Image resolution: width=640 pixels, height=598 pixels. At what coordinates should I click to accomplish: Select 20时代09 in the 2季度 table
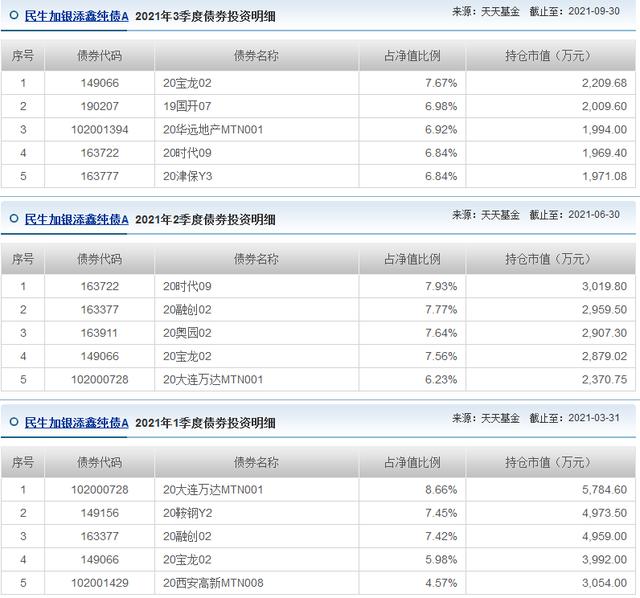click(187, 287)
